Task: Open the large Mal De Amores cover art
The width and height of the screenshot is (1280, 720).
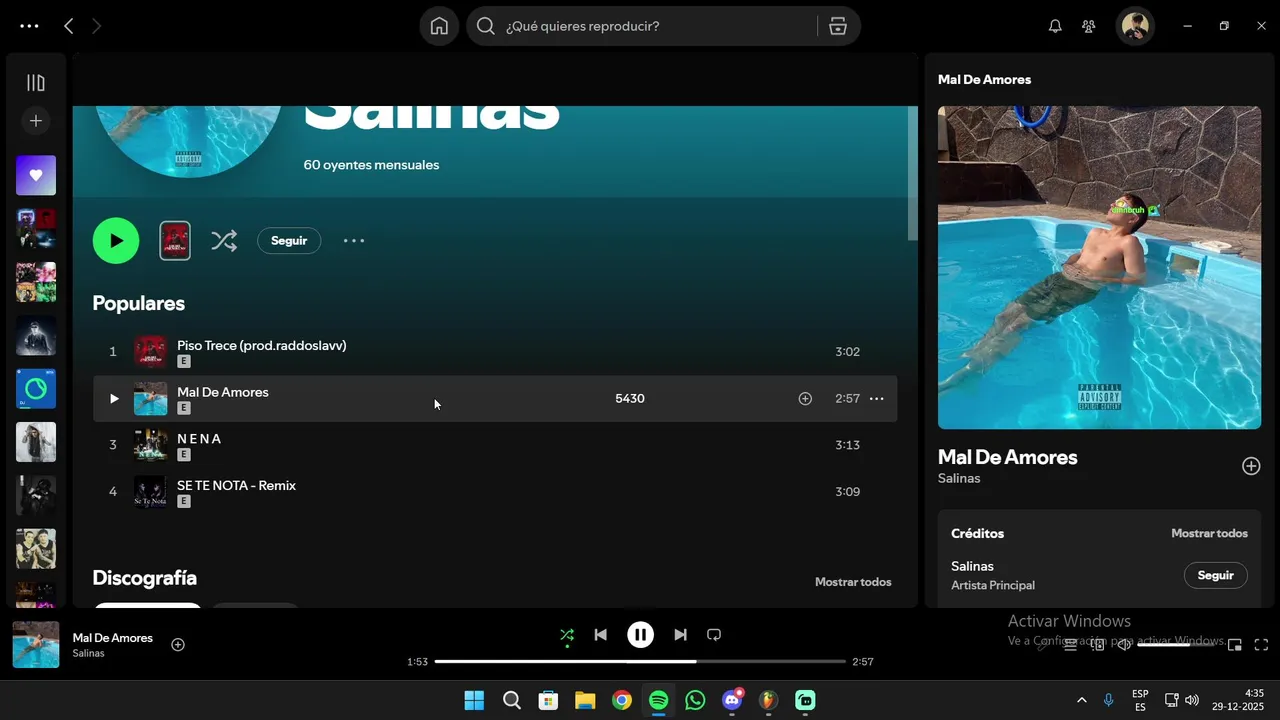Action: pyautogui.click(x=1099, y=267)
